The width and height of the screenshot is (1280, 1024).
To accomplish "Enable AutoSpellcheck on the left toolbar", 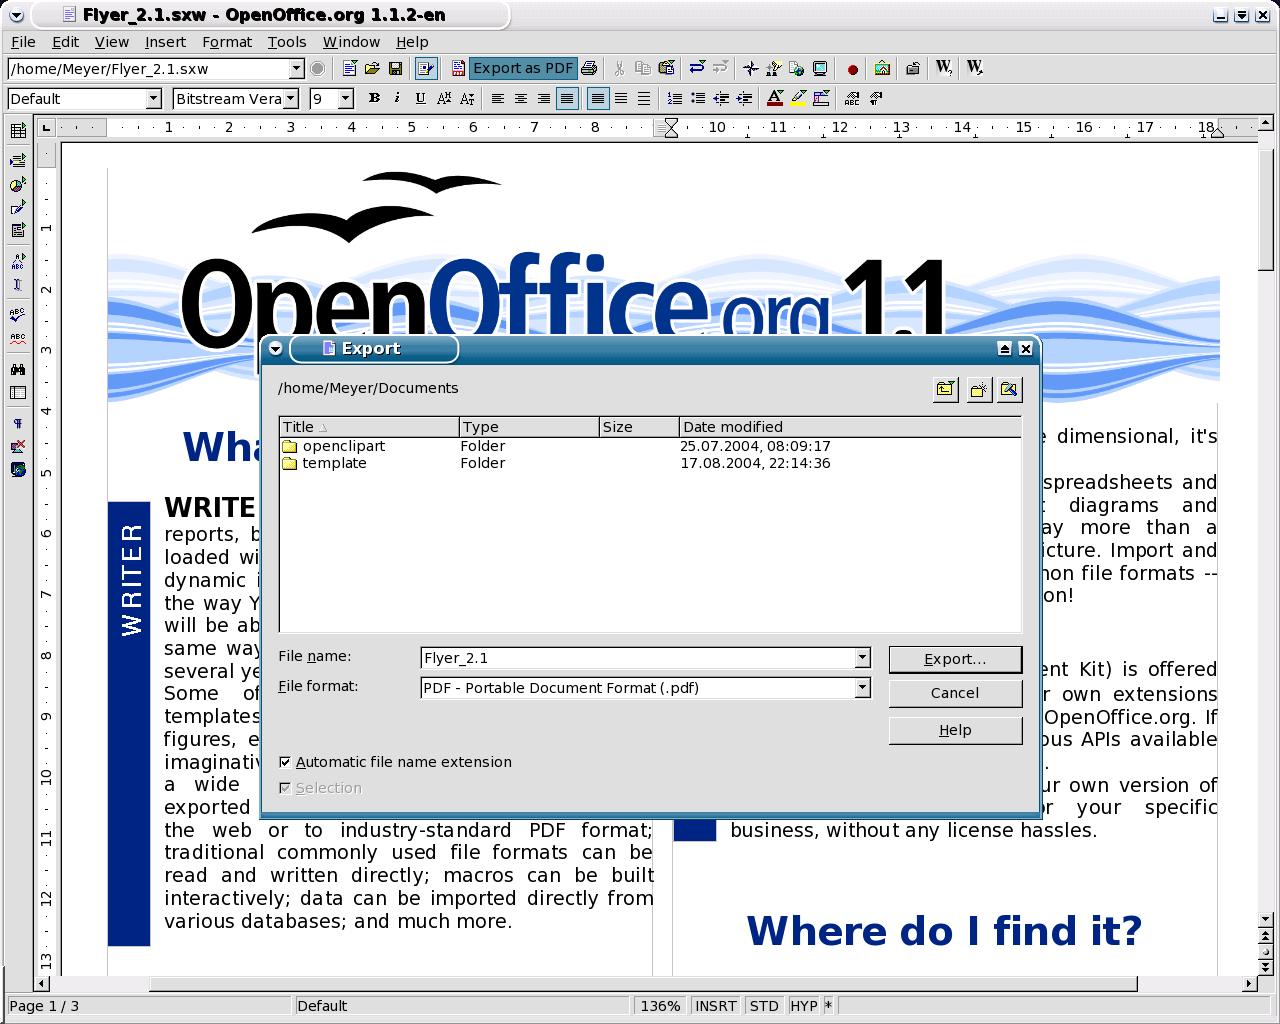I will [x=17, y=337].
